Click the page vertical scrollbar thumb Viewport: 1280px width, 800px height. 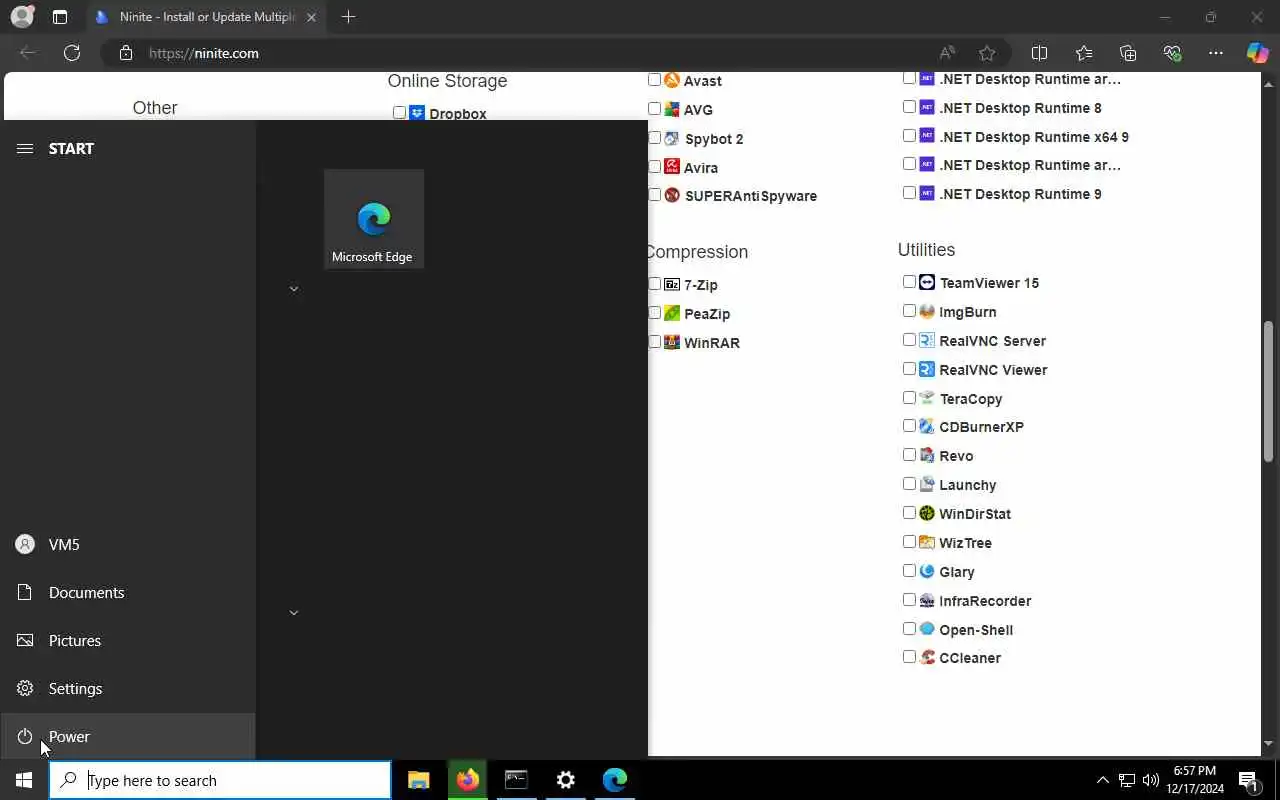click(1269, 390)
